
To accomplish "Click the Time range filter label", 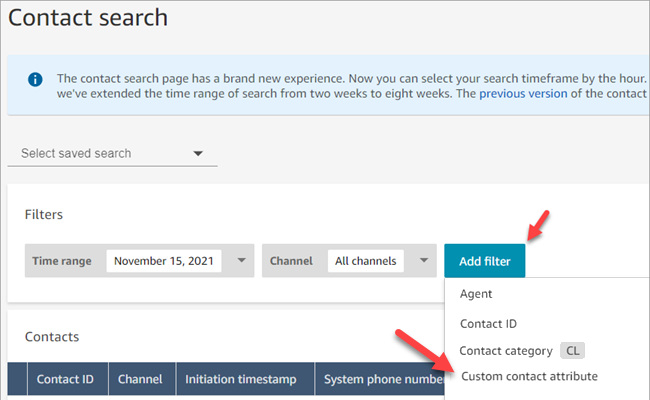I will click(62, 261).
